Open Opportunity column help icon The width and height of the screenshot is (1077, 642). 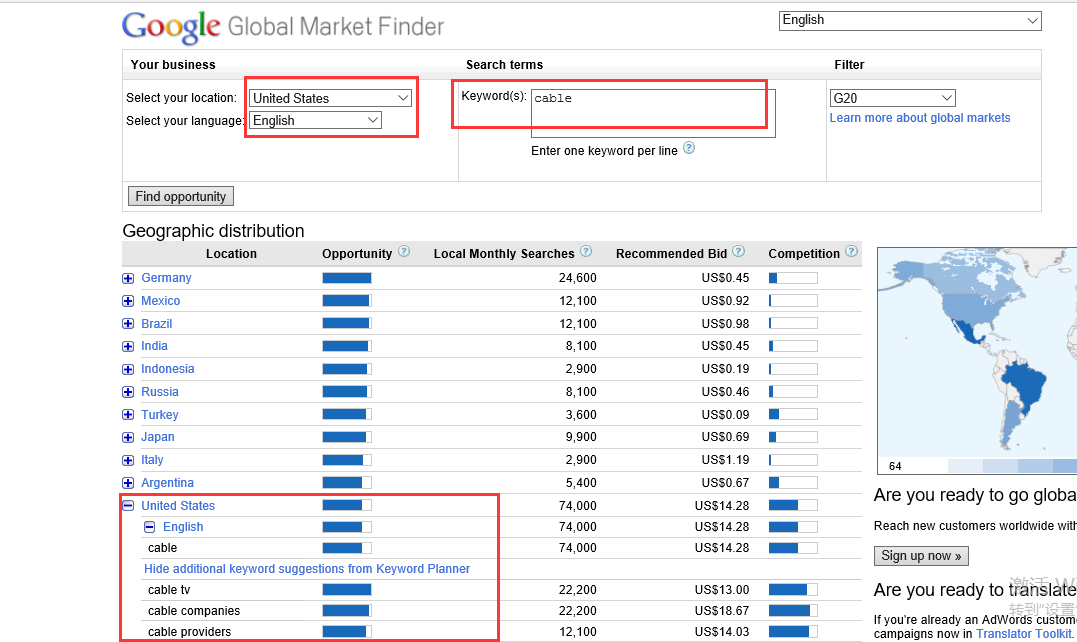(404, 251)
